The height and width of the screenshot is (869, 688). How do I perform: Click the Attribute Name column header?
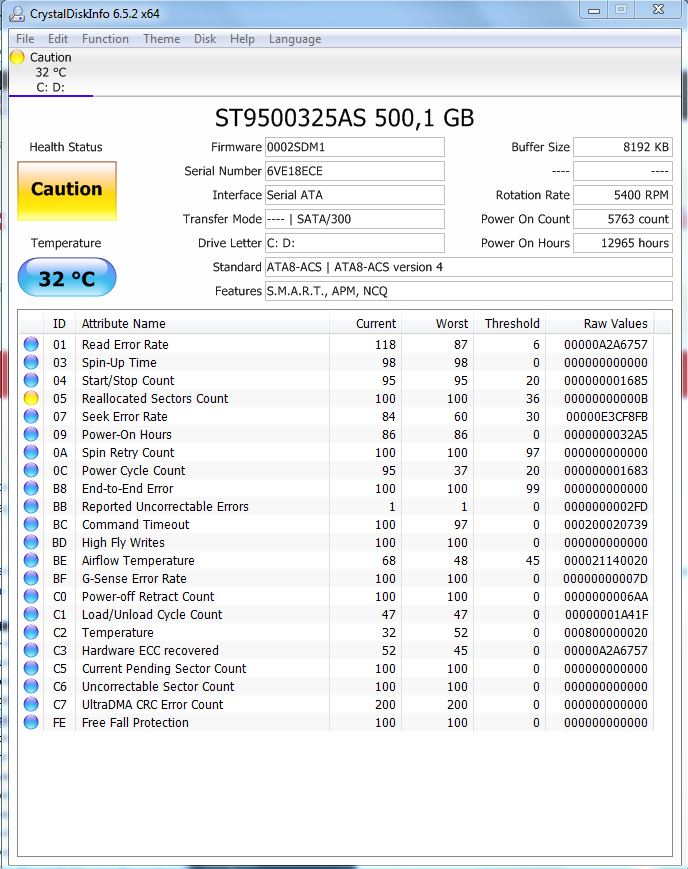[x=124, y=323]
